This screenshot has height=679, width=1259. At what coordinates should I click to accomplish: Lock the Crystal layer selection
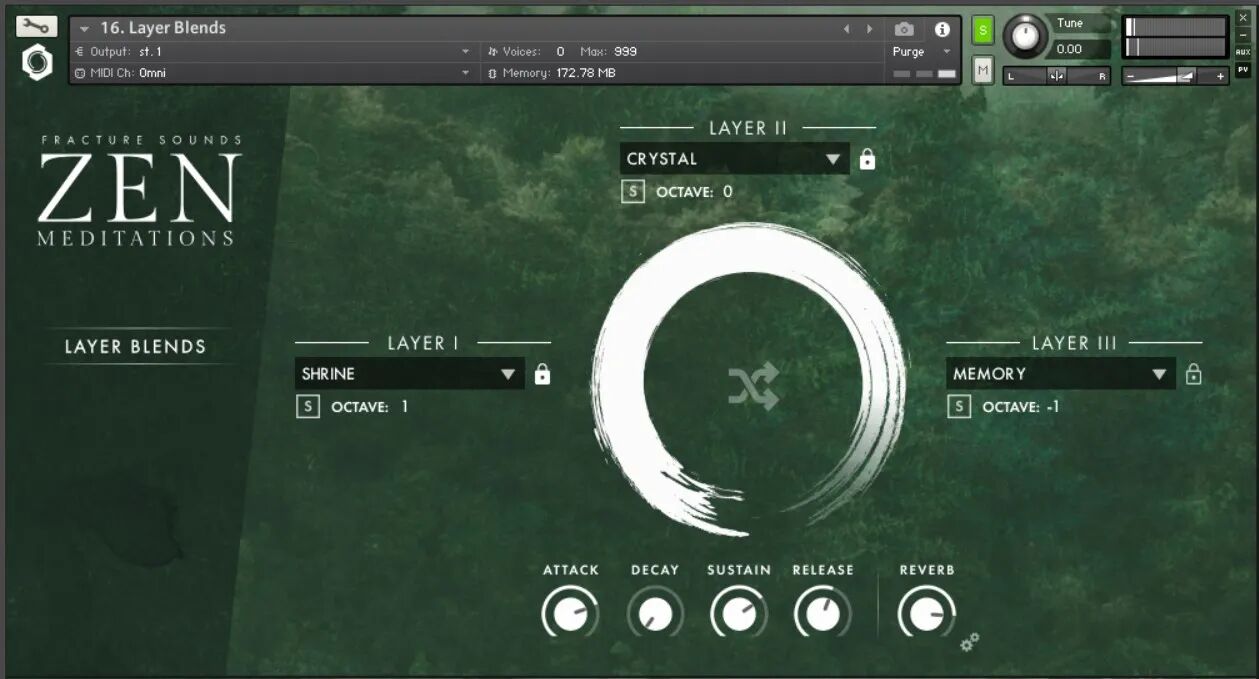click(x=866, y=158)
